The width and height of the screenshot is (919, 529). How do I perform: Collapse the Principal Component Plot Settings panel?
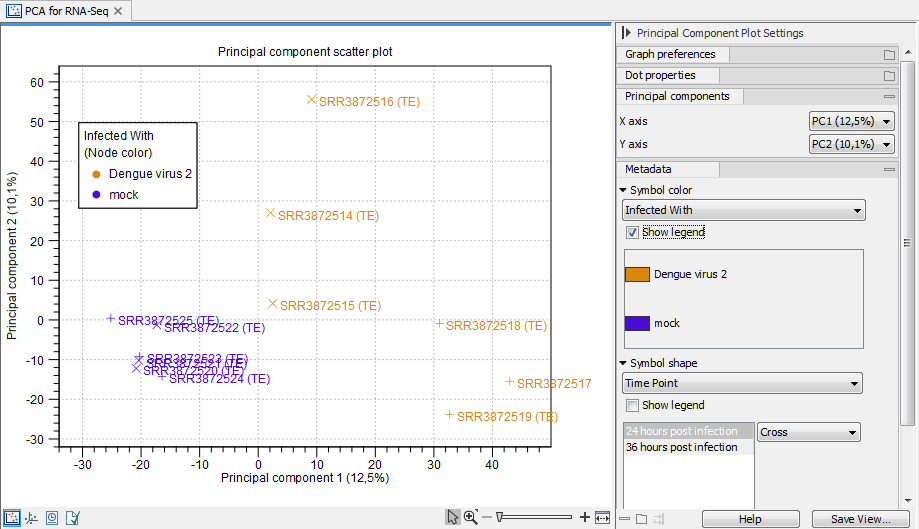pyautogui.click(x=625, y=33)
